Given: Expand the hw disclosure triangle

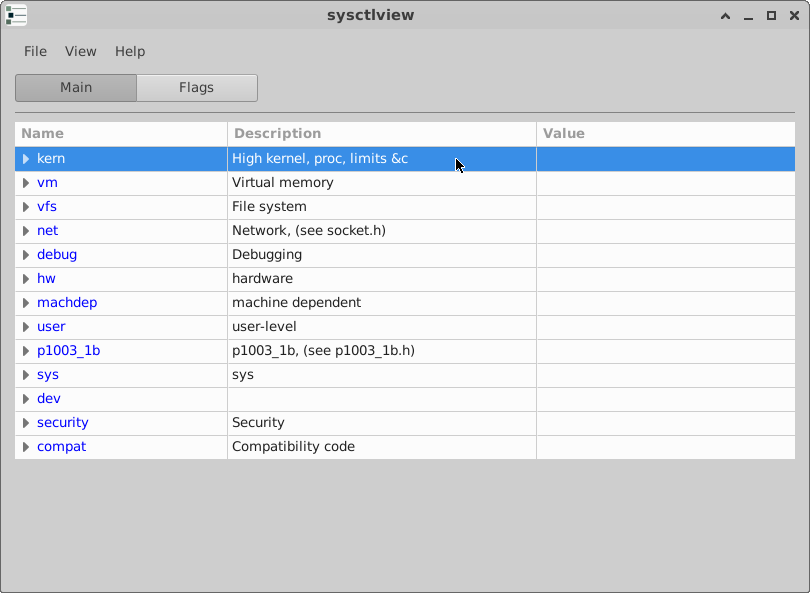Looking at the screenshot, I should 26,279.
